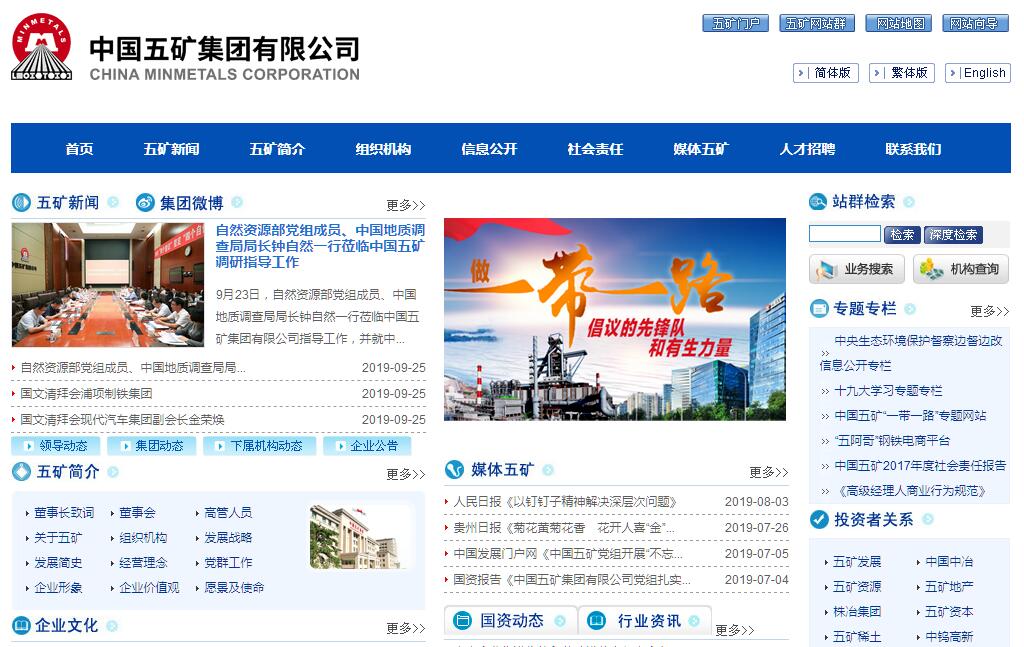
Task: Open 信息公开 in the navigation bar
Action: coord(489,149)
